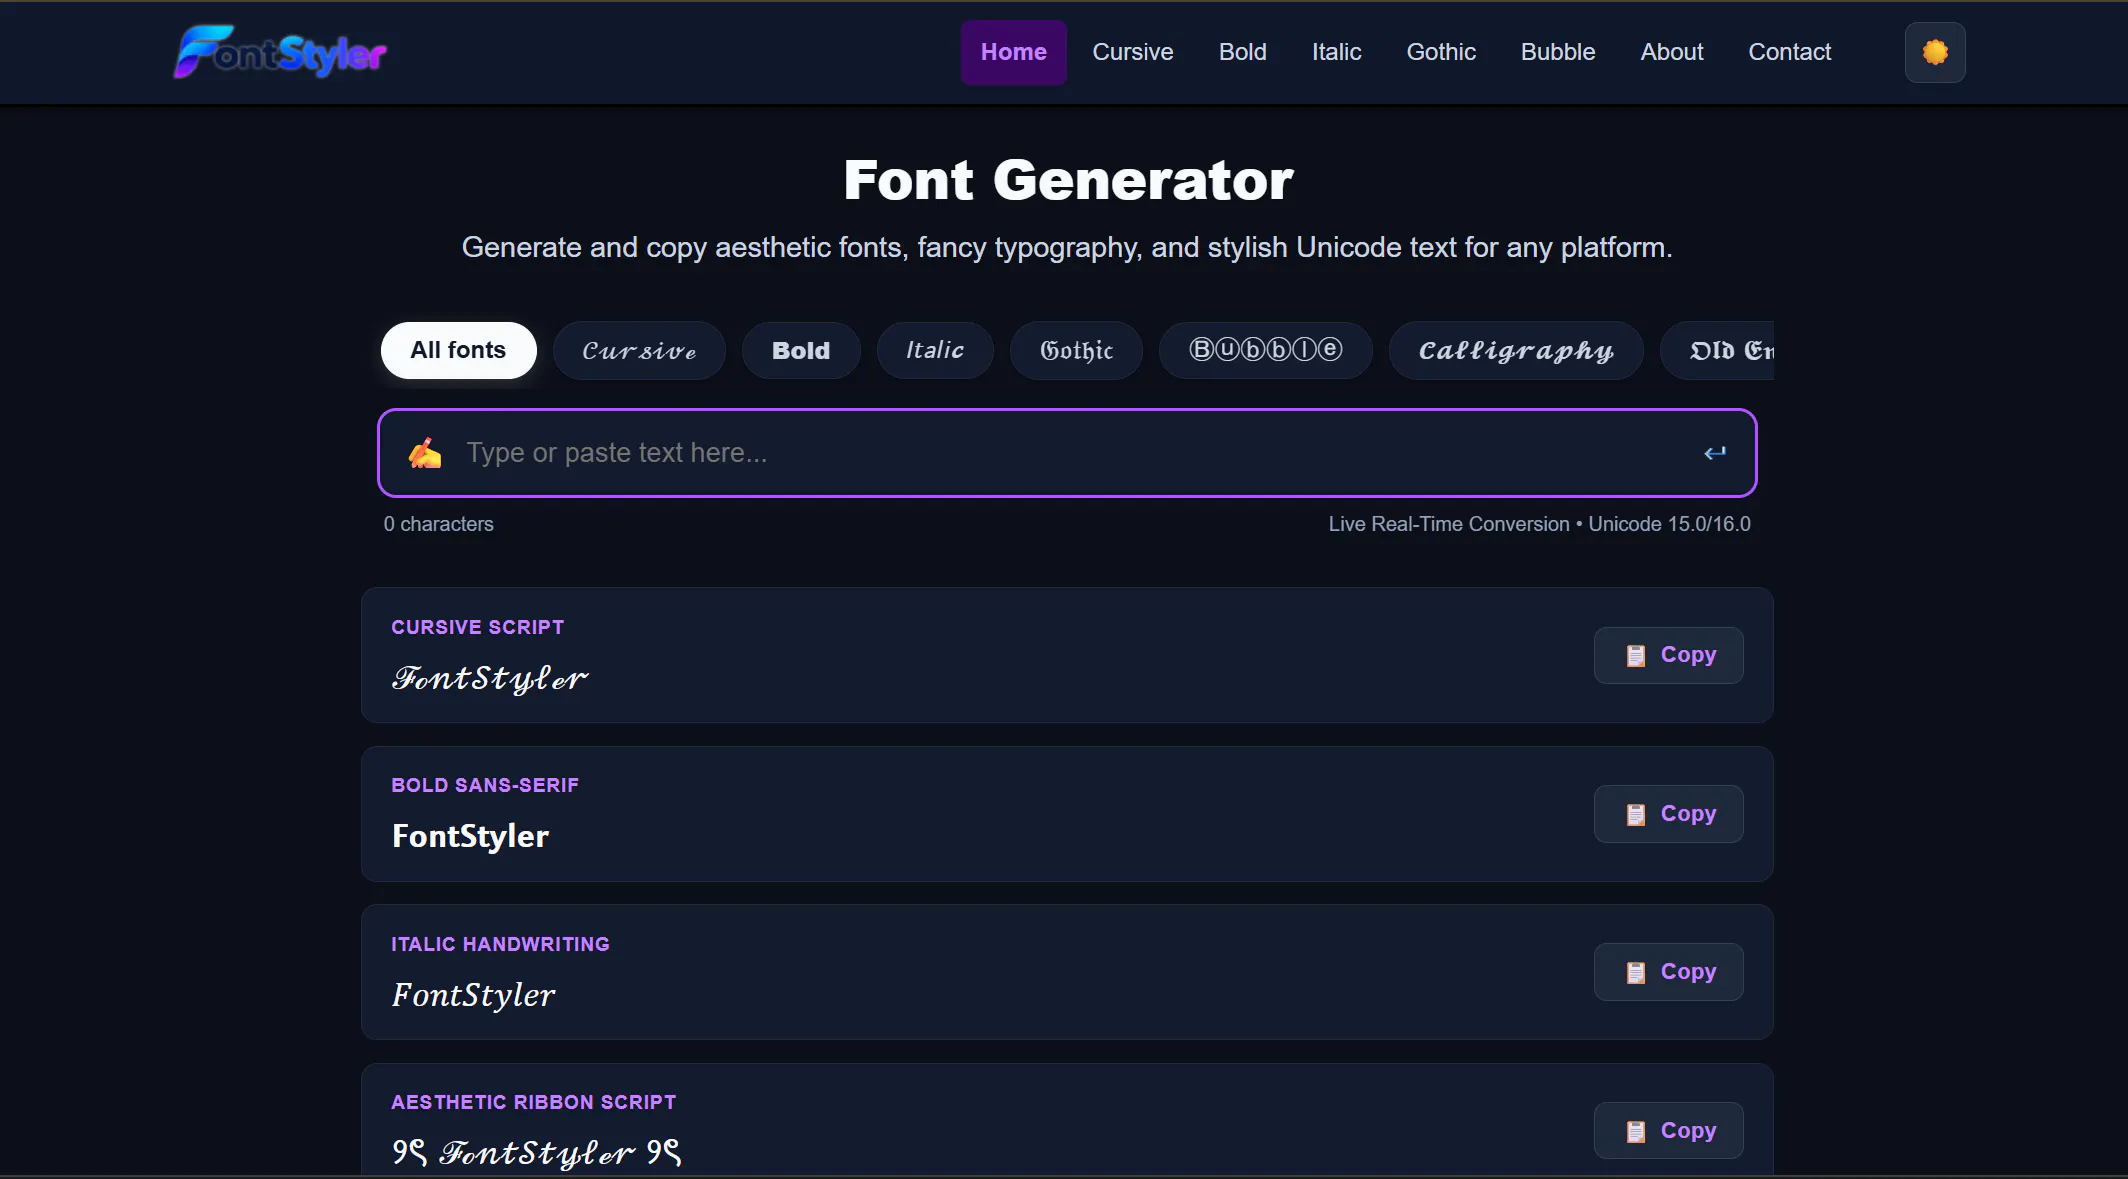Open the Bubble nav link
2128x1179 pixels.
[1558, 52]
